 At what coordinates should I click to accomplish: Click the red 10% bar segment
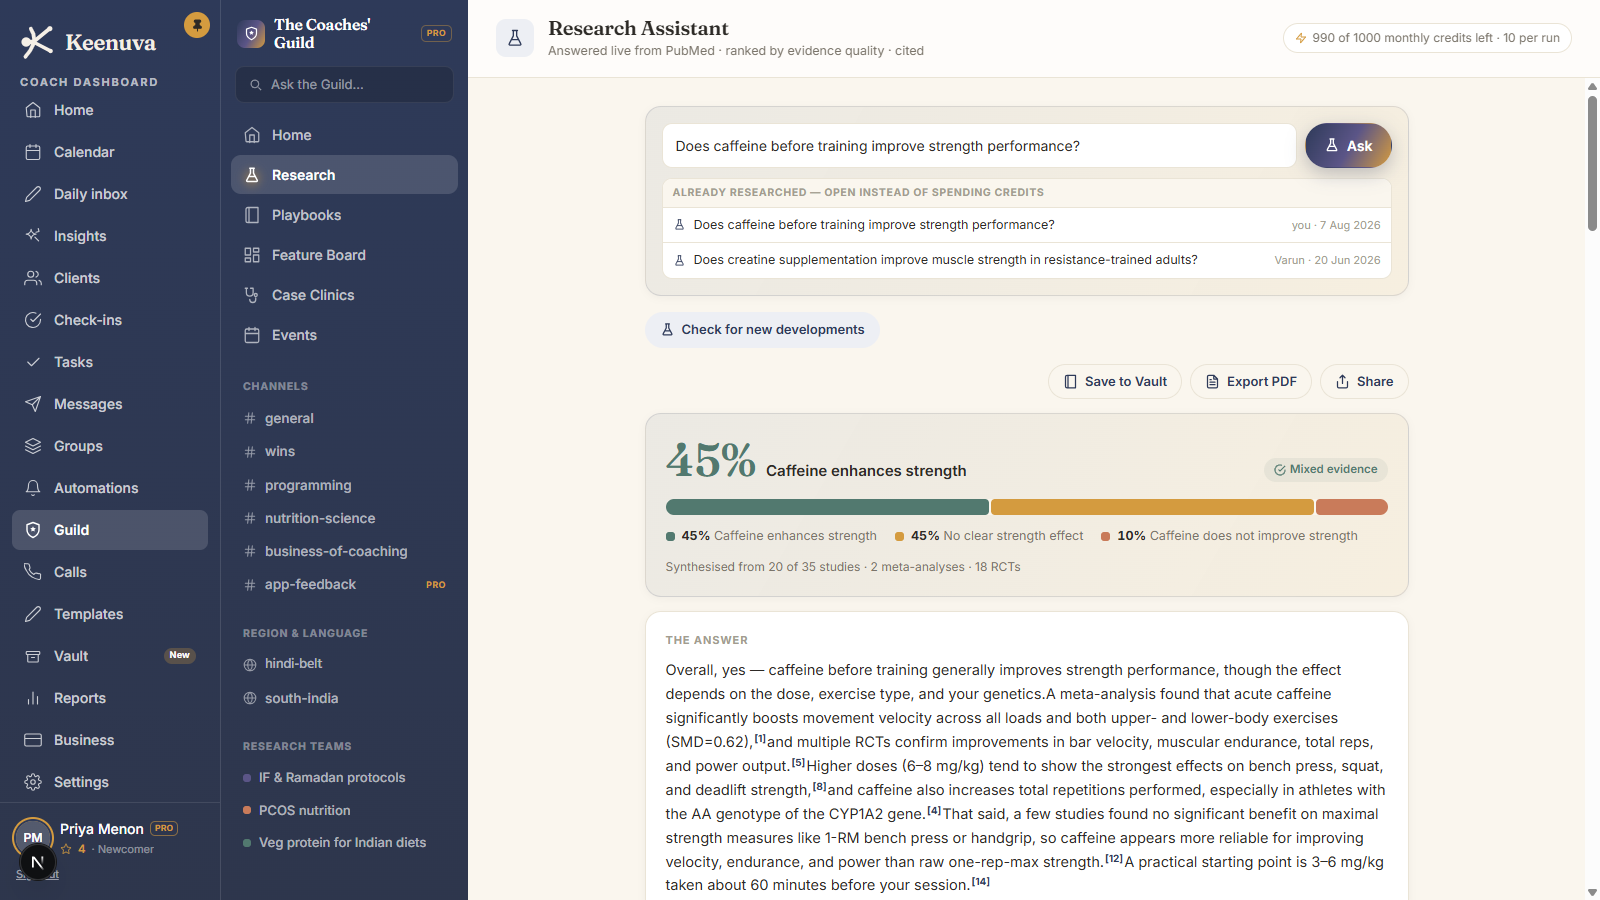1352,507
